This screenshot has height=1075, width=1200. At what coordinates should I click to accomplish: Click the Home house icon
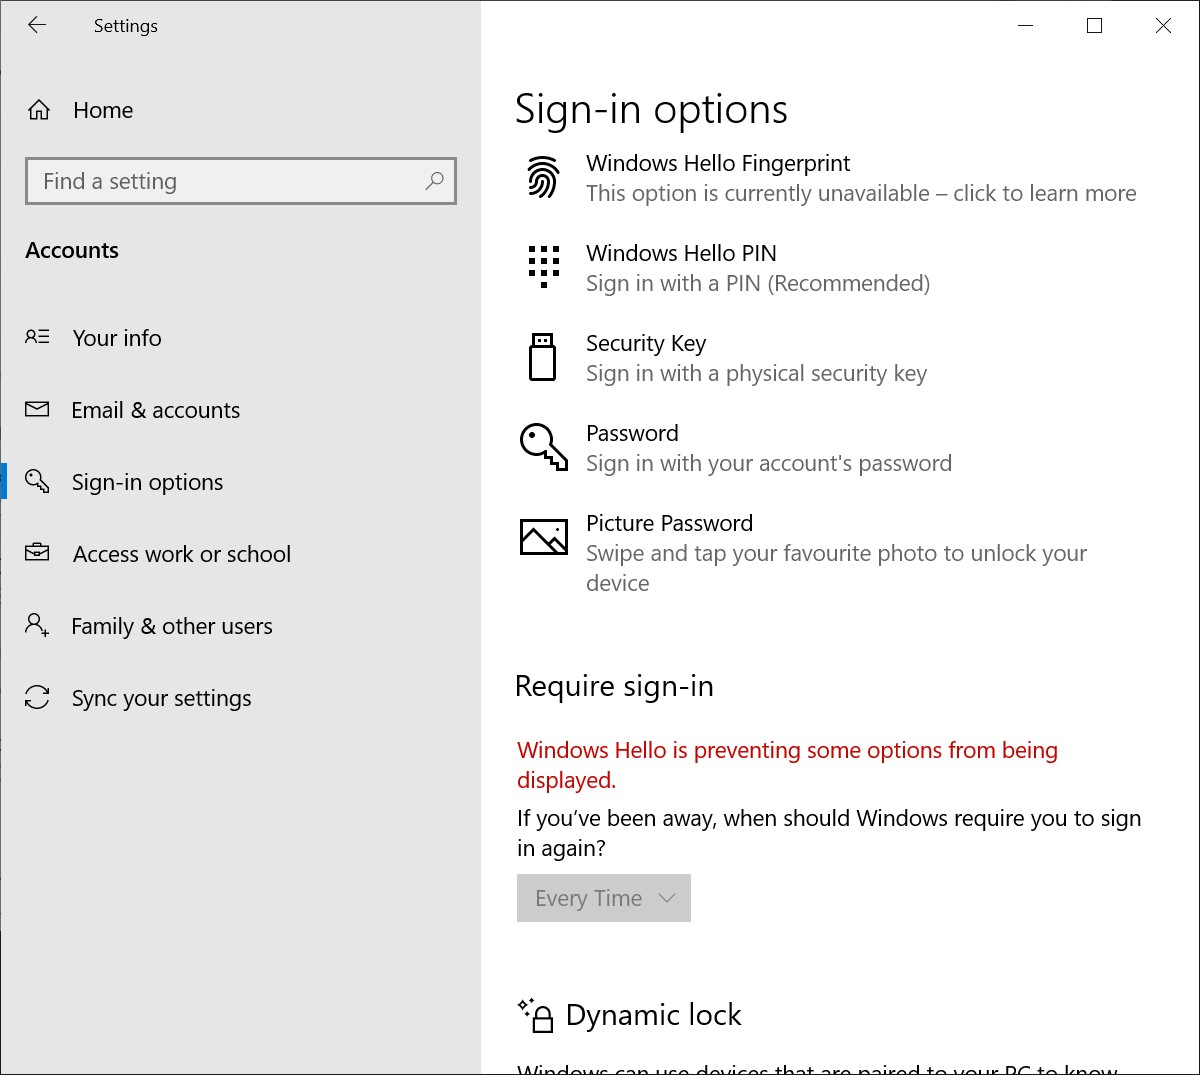(x=39, y=110)
